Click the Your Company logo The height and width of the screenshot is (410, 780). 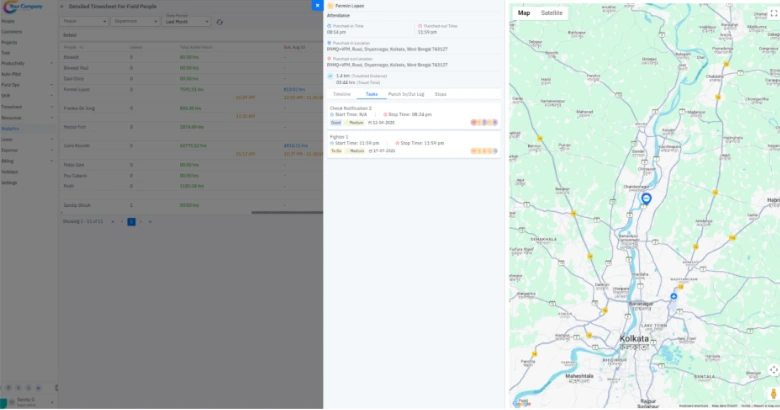tap(25, 7)
